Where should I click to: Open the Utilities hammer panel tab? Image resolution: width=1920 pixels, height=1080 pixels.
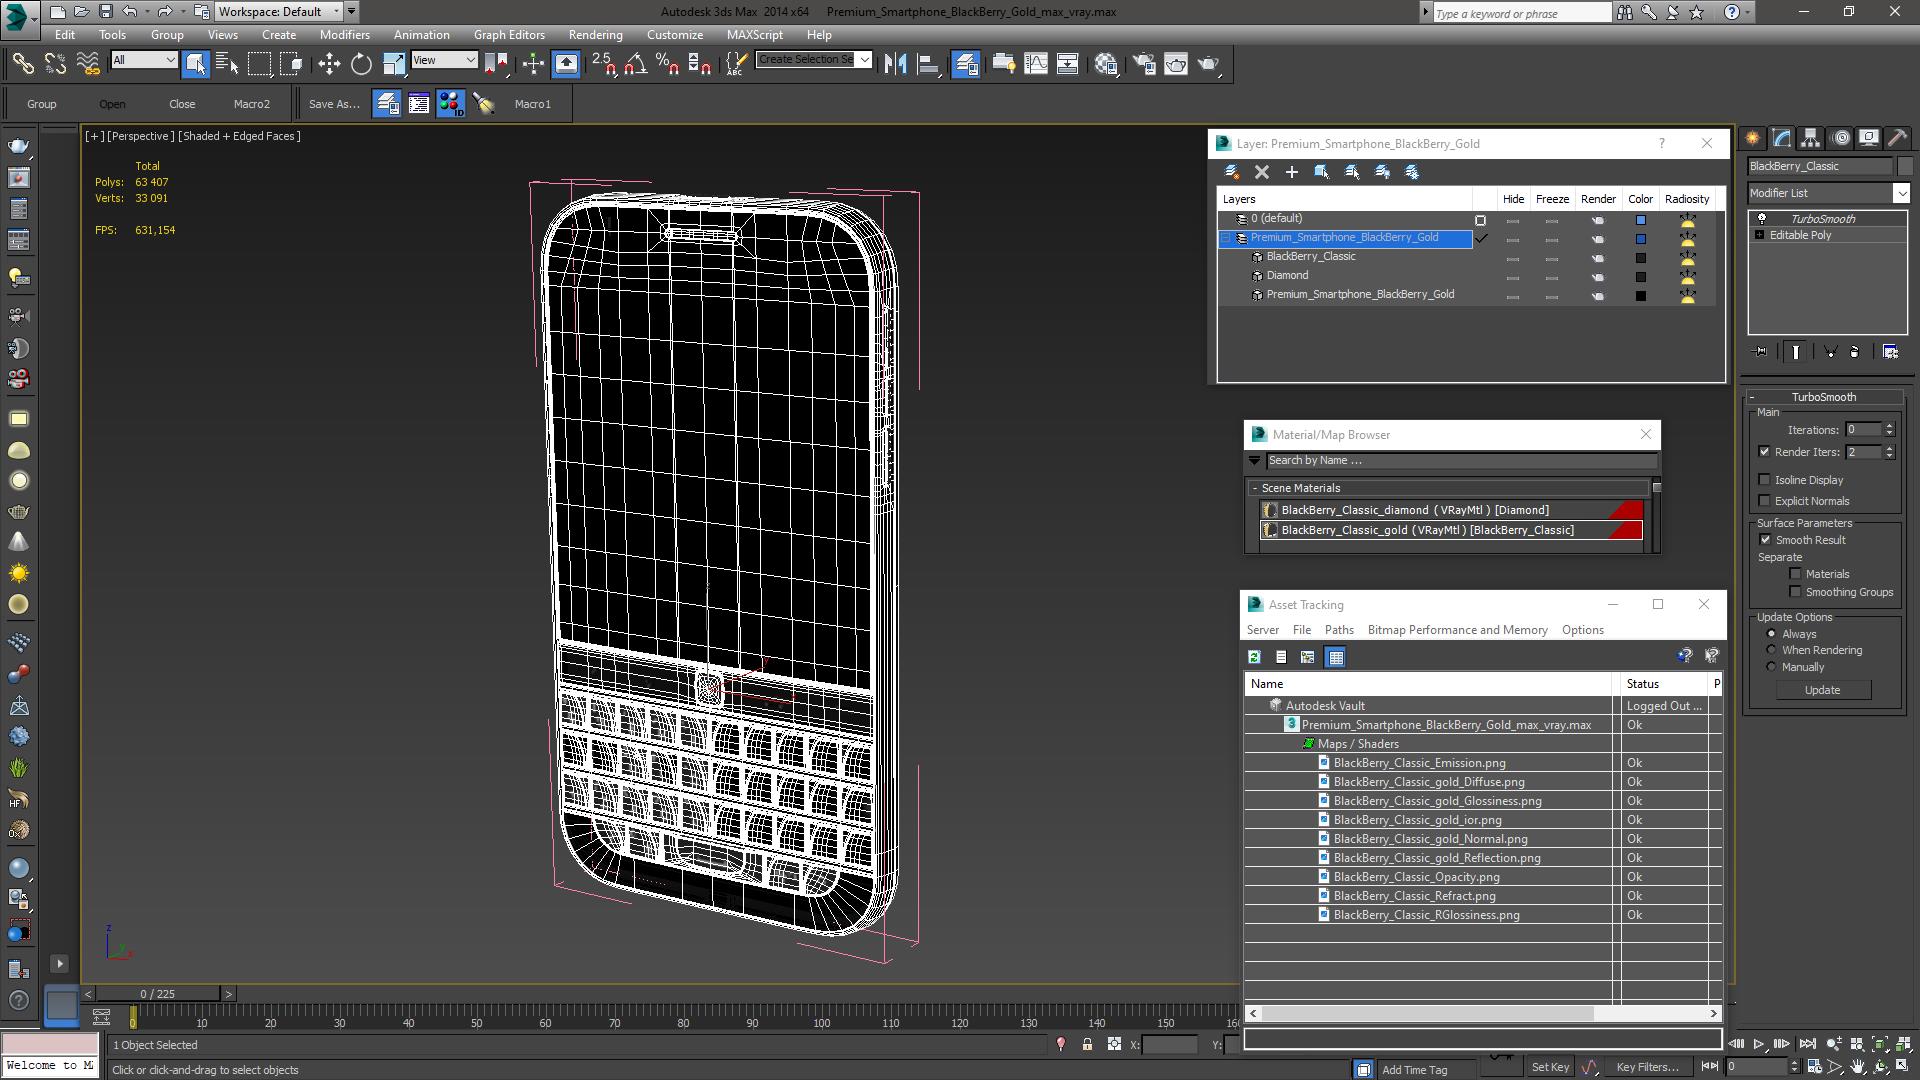tap(1897, 138)
